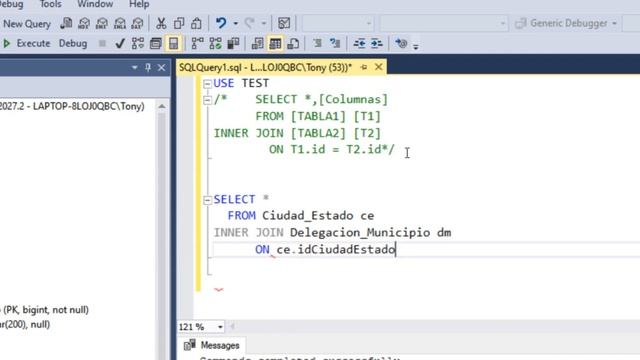Open Analysis Services DAX Query icon
640x360 pixels.
point(138,23)
